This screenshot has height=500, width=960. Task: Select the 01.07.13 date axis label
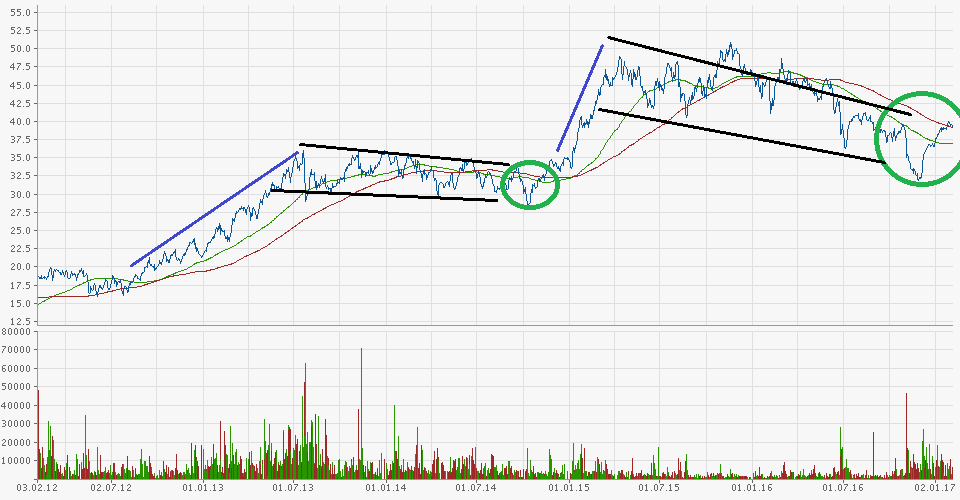click(x=293, y=488)
